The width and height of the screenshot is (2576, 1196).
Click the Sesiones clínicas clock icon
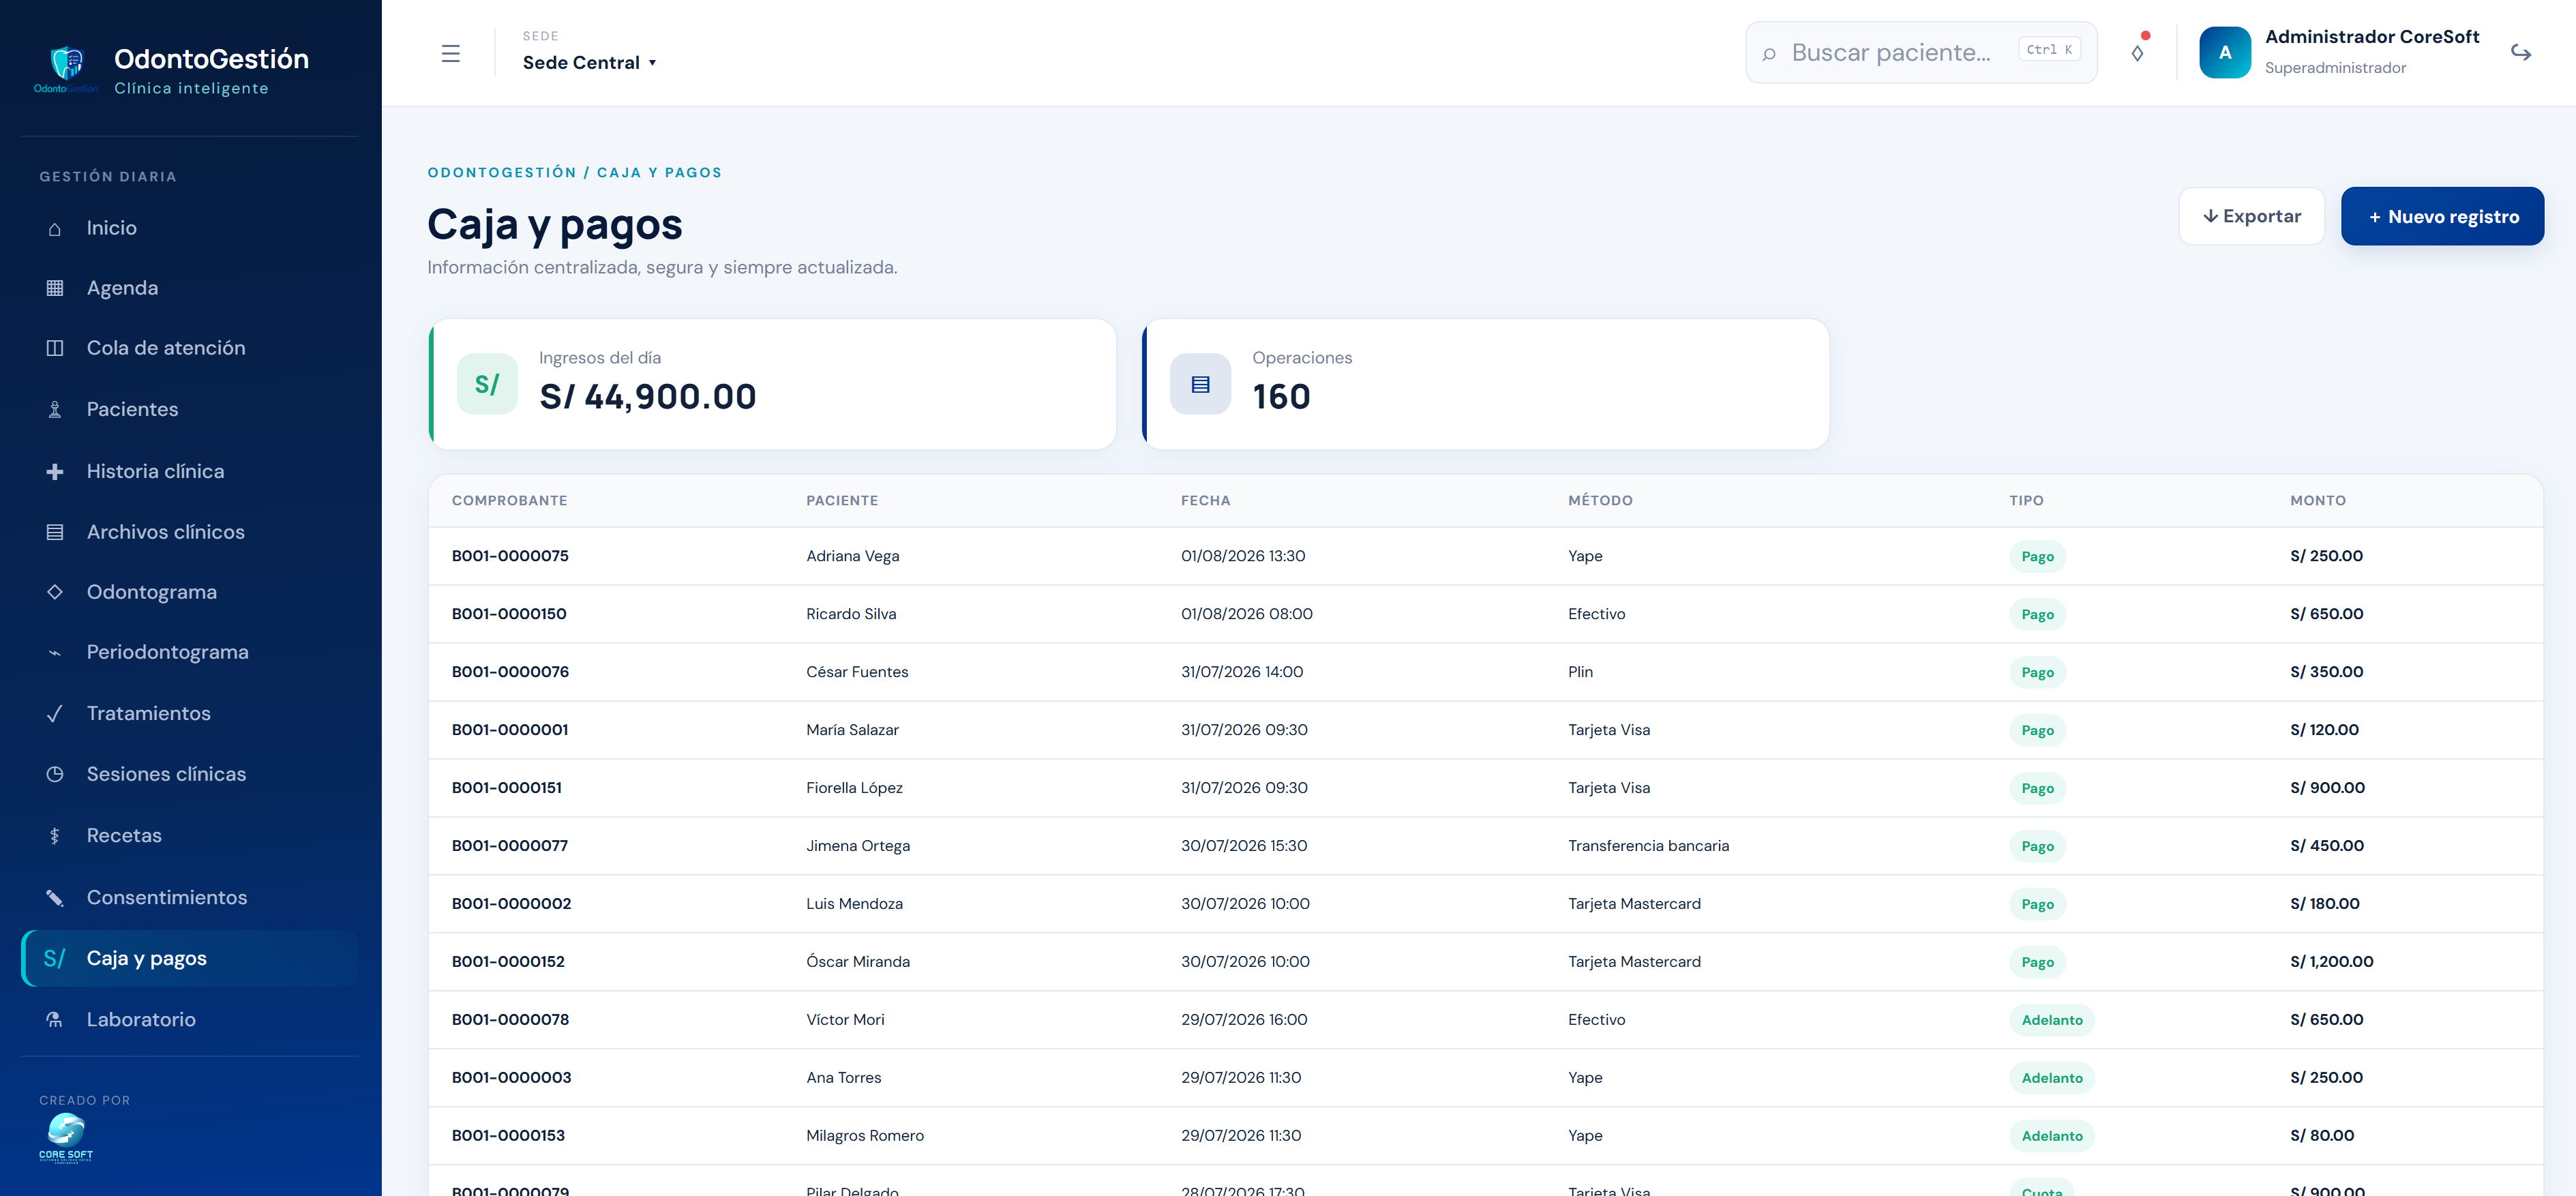tap(55, 774)
